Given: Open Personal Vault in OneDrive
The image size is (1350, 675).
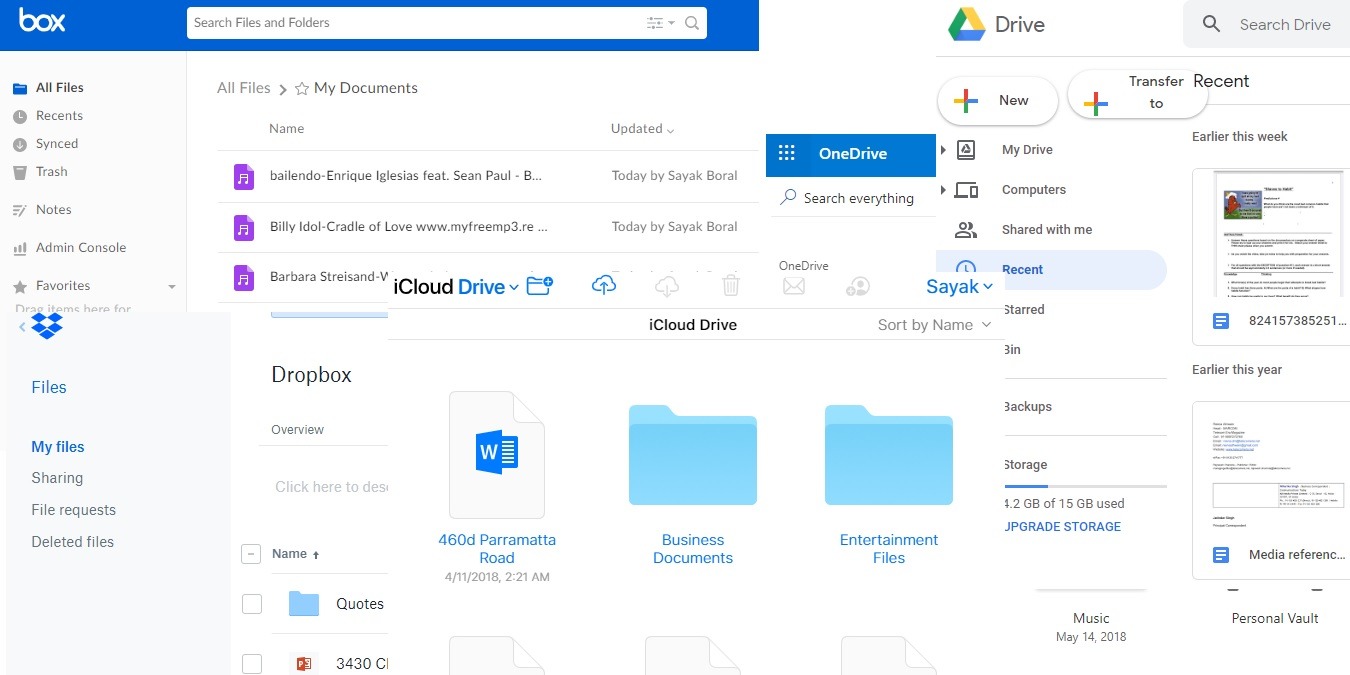Looking at the screenshot, I should point(1274,617).
